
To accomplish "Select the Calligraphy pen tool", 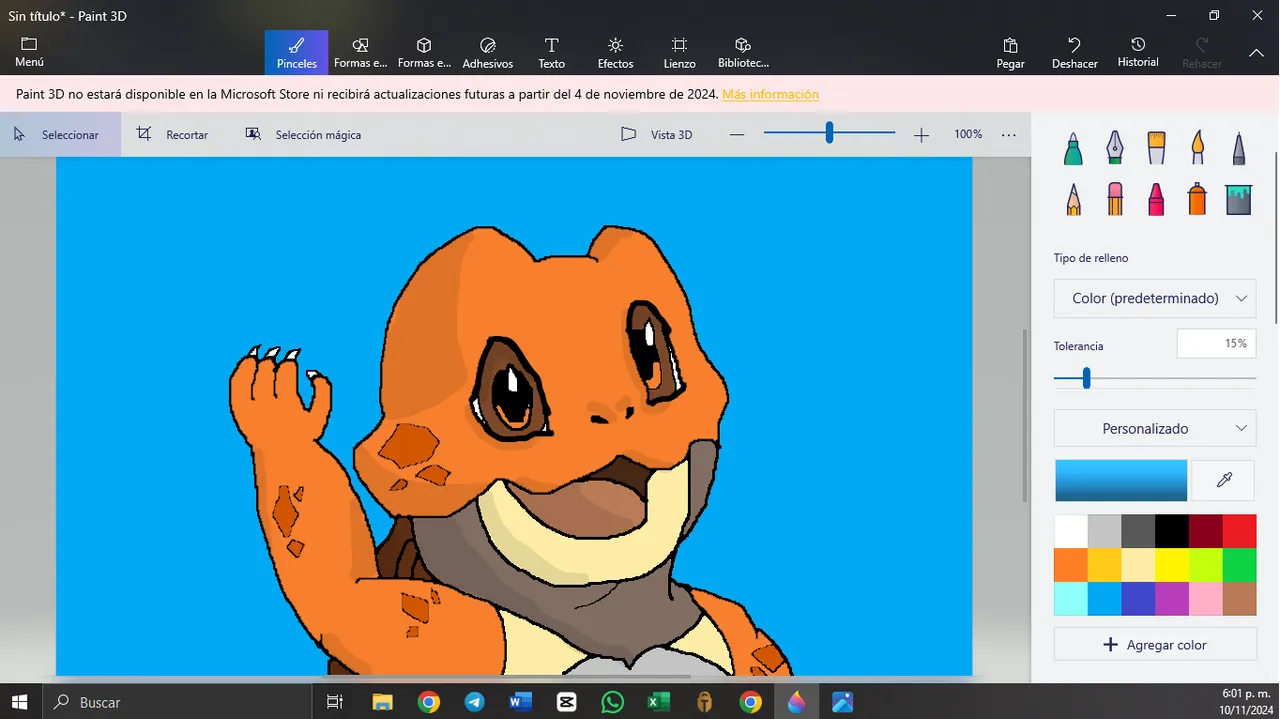I will (1114, 148).
